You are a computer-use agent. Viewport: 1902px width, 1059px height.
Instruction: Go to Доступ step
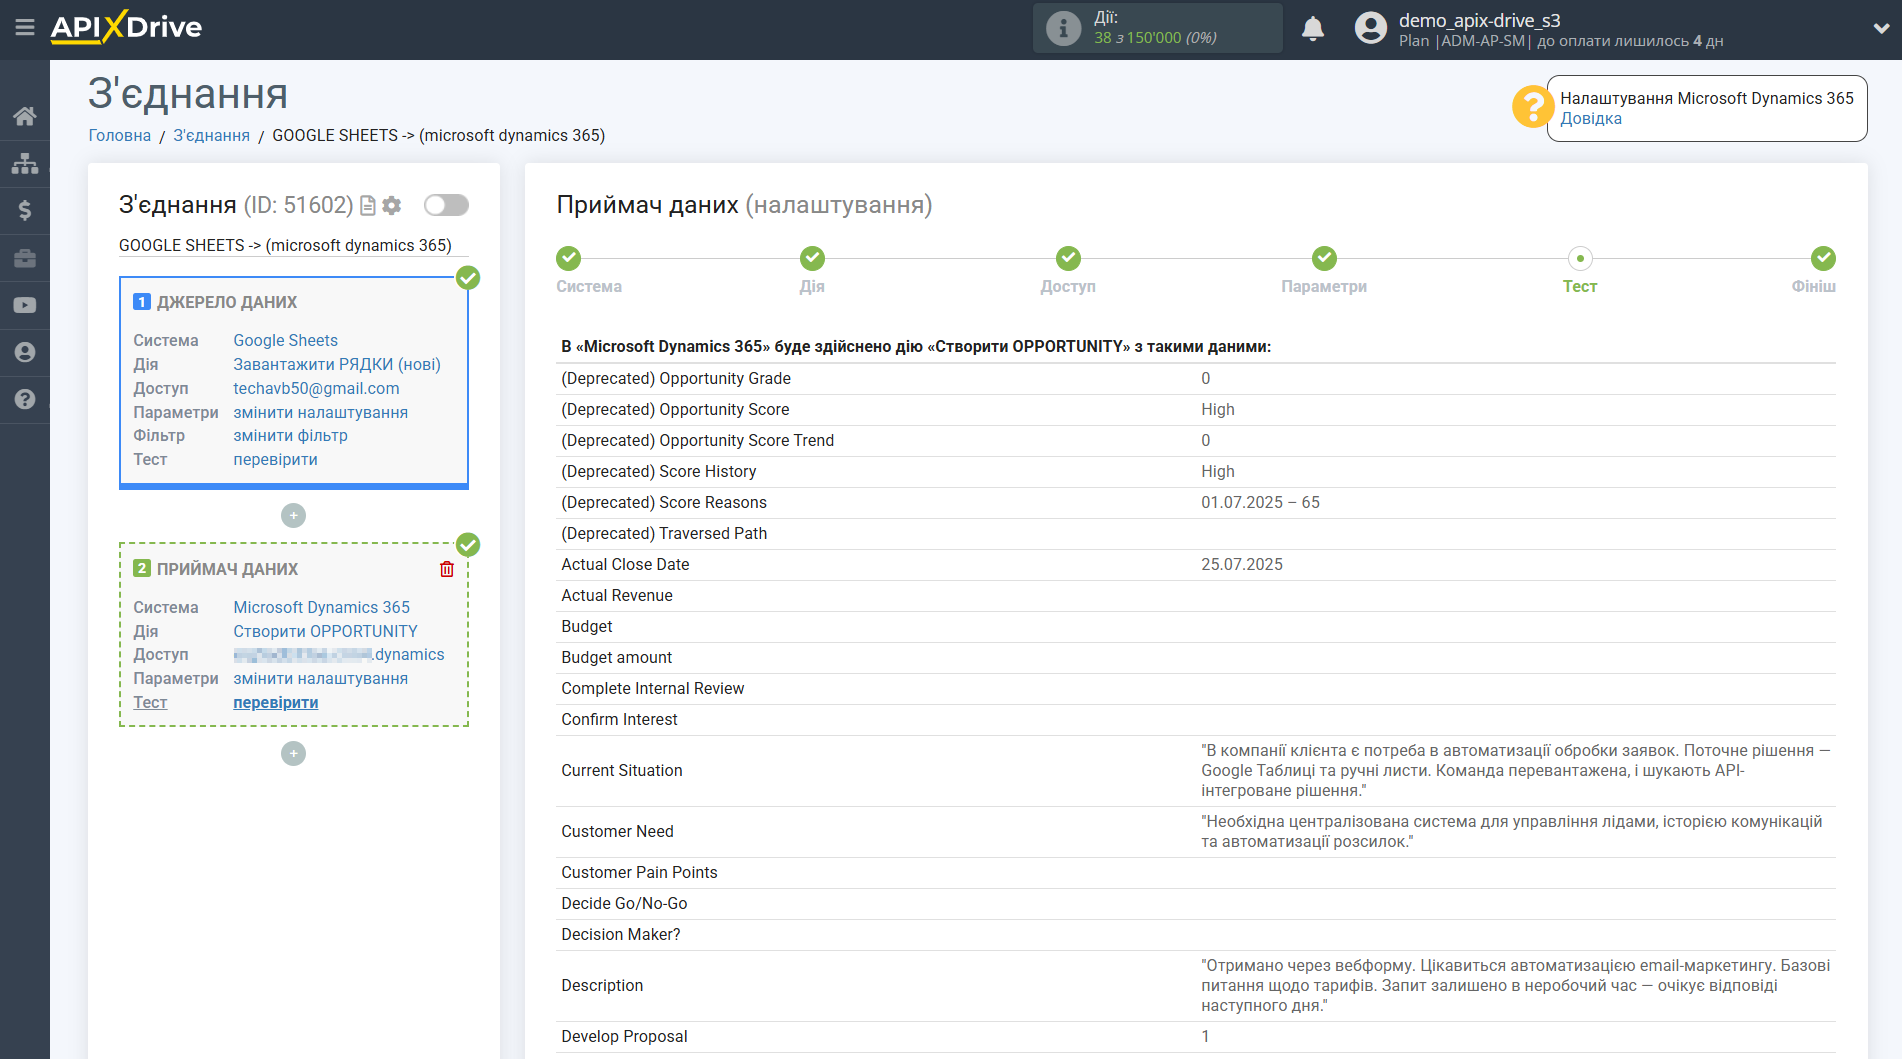[1068, 258]
